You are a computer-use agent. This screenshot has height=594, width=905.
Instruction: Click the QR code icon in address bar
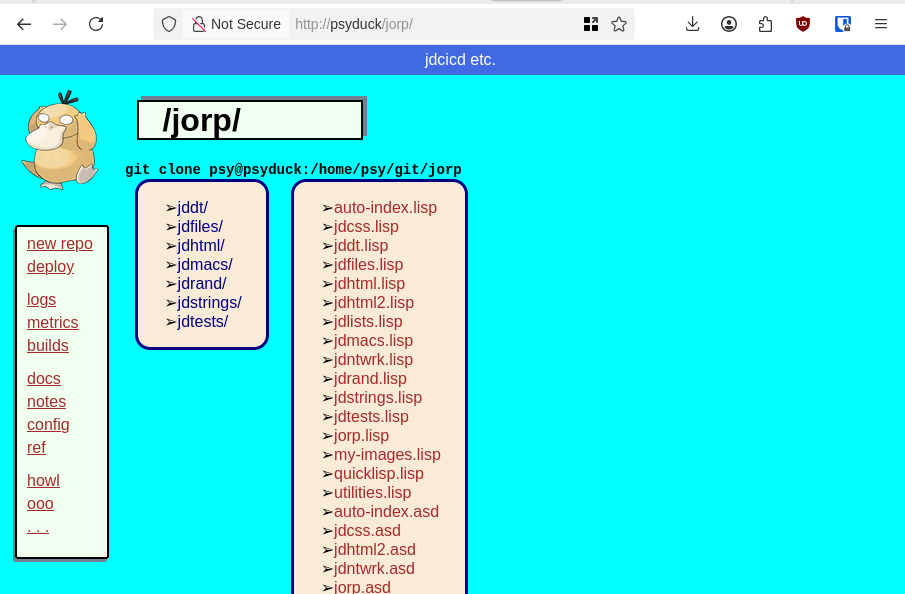pos(591,24)
